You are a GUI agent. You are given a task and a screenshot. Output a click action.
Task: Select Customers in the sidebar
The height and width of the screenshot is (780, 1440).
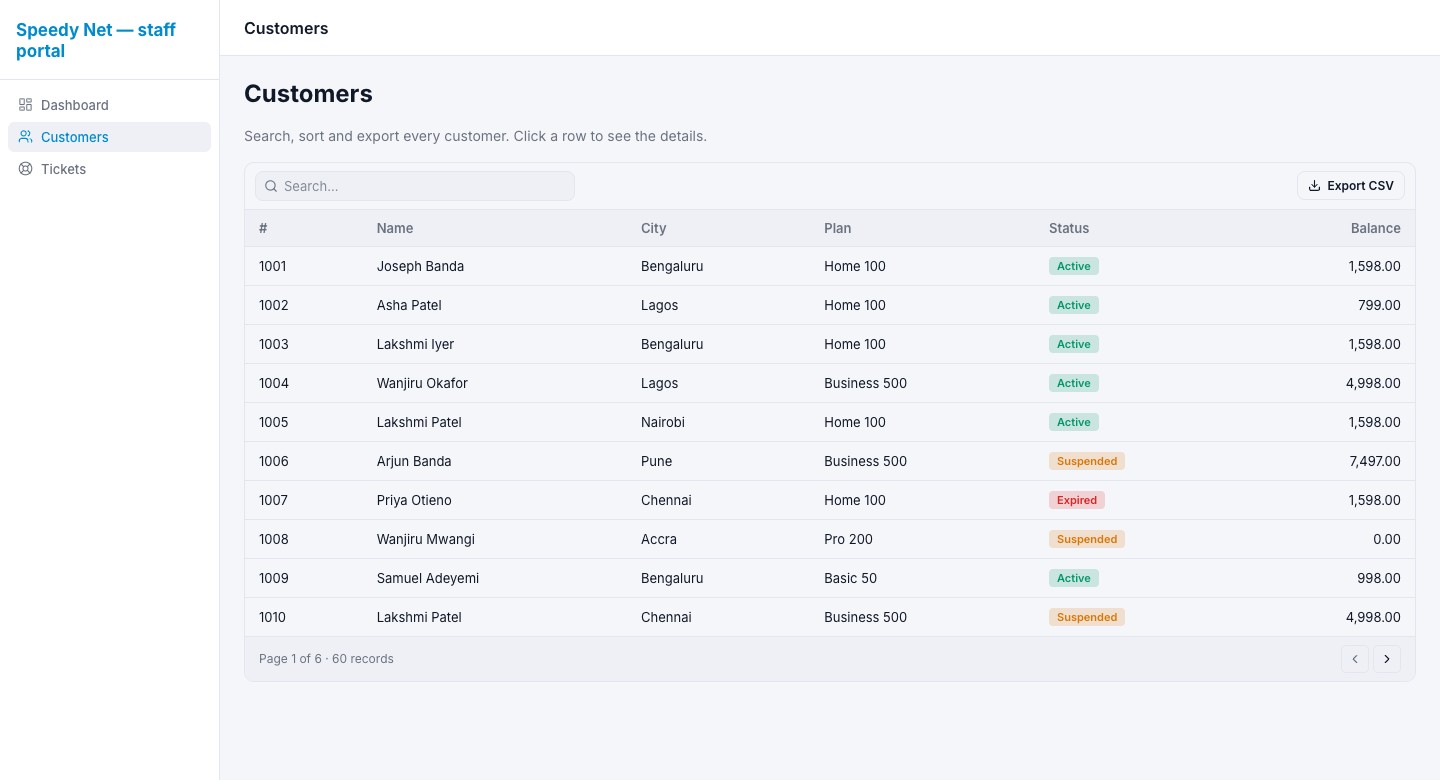pos(109,137)
